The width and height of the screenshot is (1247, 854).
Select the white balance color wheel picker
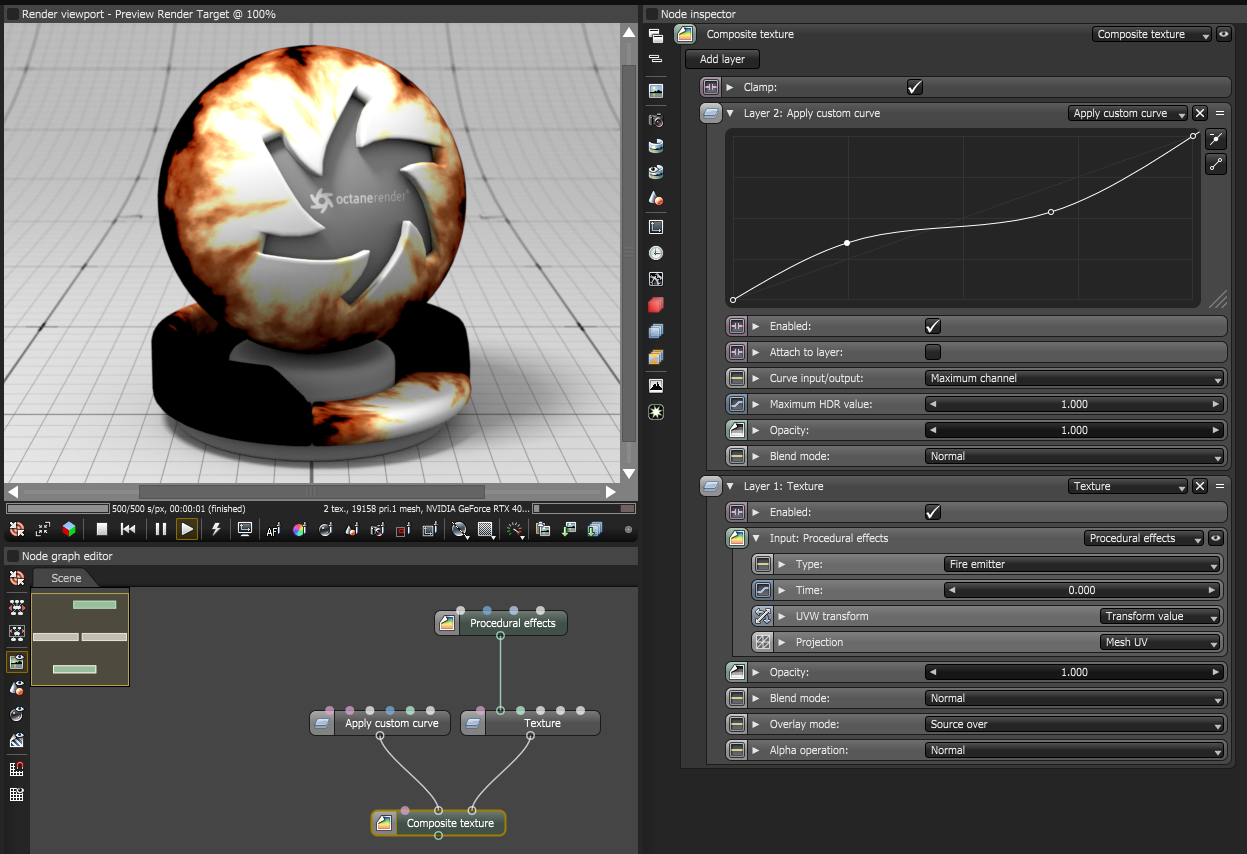coord(299,529)
